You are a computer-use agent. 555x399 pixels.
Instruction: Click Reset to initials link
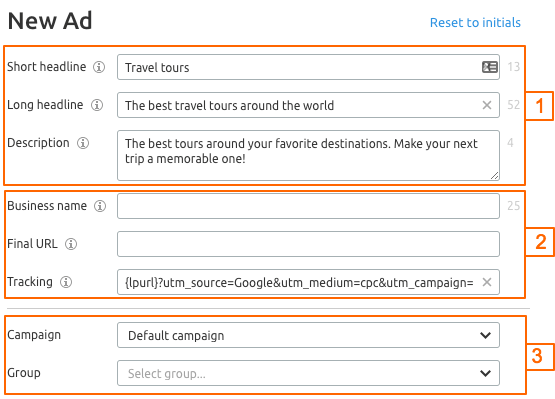pyautogui.click(x=475, y=23)
